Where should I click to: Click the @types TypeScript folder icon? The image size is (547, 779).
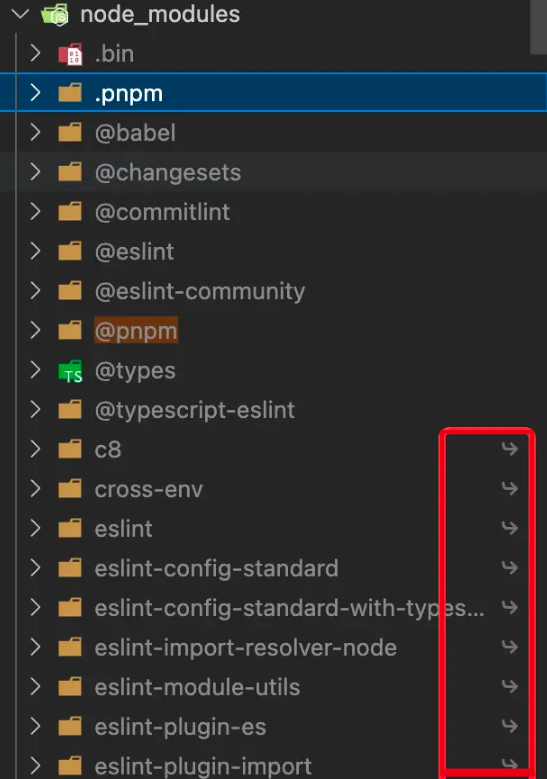(x=70, y=371)
